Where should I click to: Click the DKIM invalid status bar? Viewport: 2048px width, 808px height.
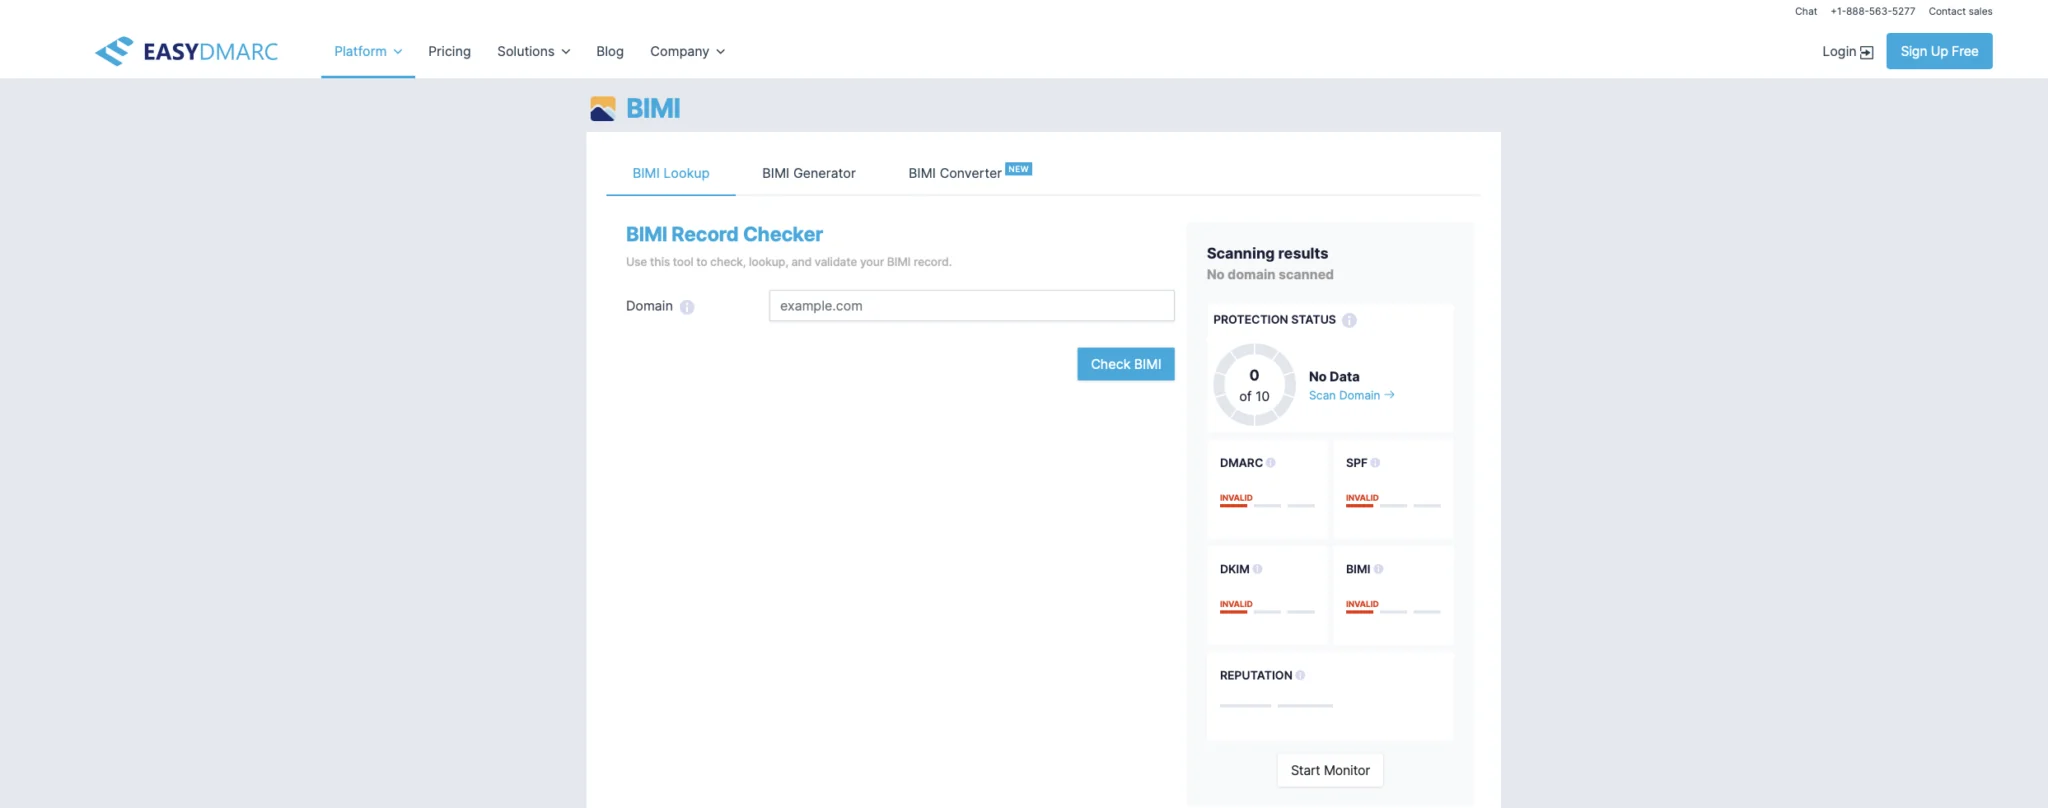pyautogui.click(x=1267, y=611)
